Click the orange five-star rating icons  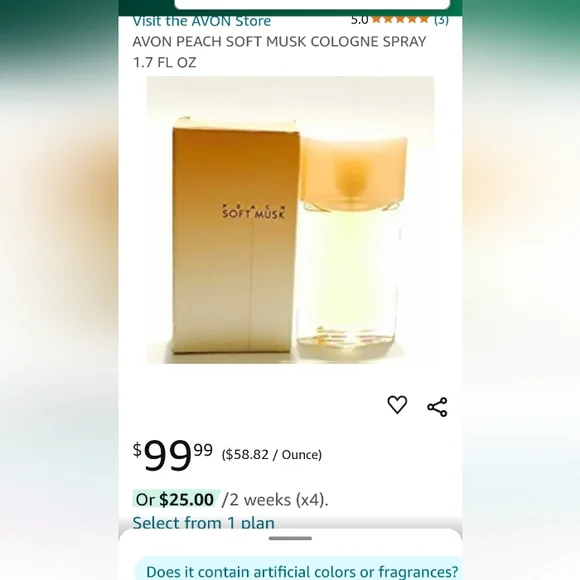click(x=400, y=19)
